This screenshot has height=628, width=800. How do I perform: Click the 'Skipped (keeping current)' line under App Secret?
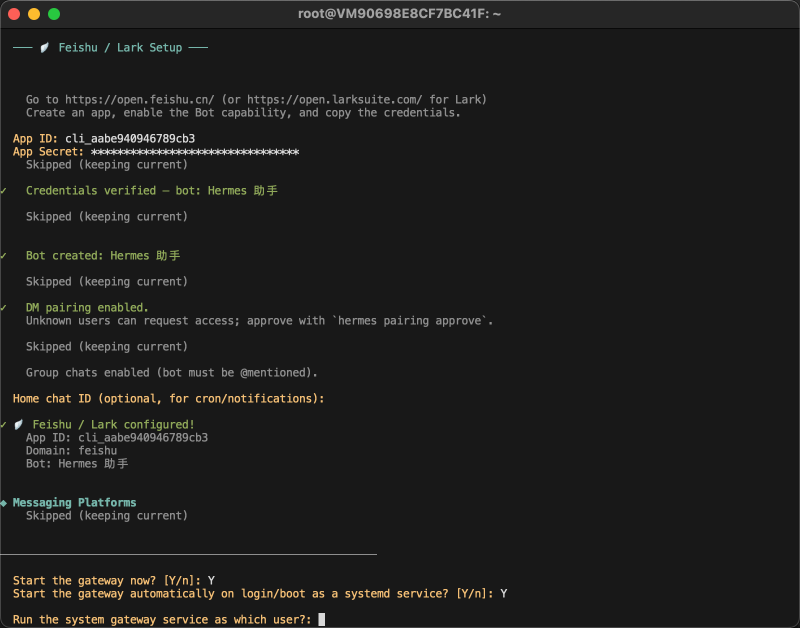pyautogui.click(x=107, y=165)
